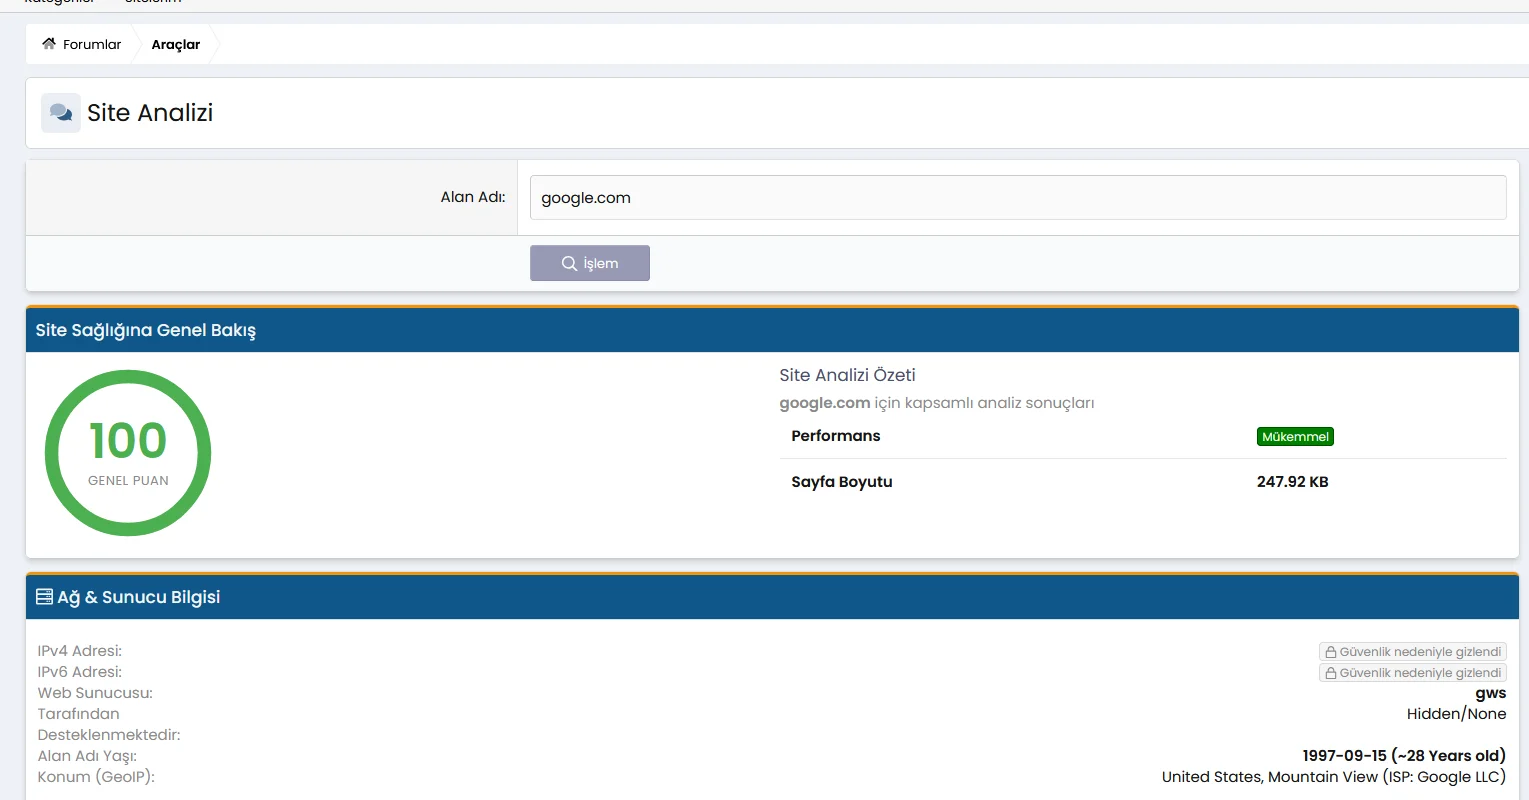Screen dimensions: 1529x800
Task: Click the magnifier icon in the İşlem button
Action: pos(569,264)
